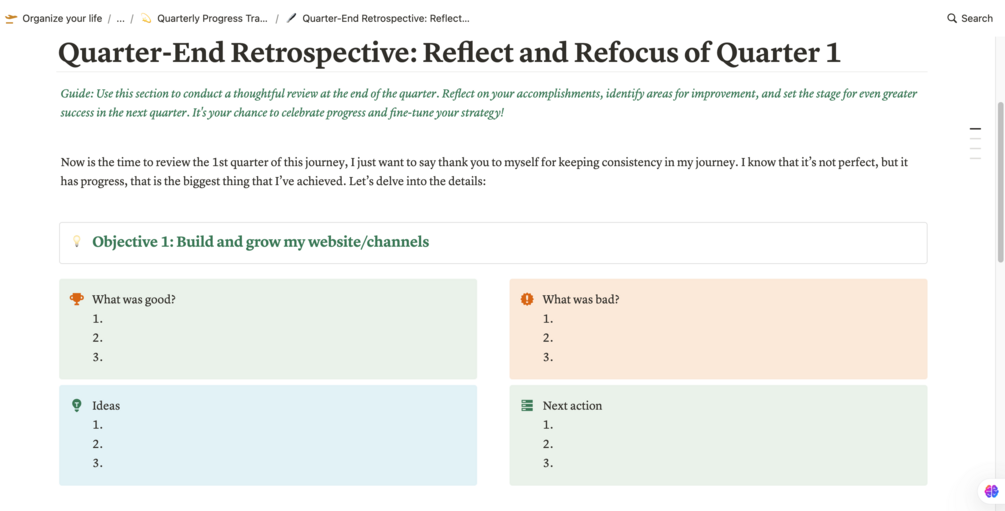
Task: Click the exclamation icon beside "What was bad?"
Action: (x=527, y=299)
